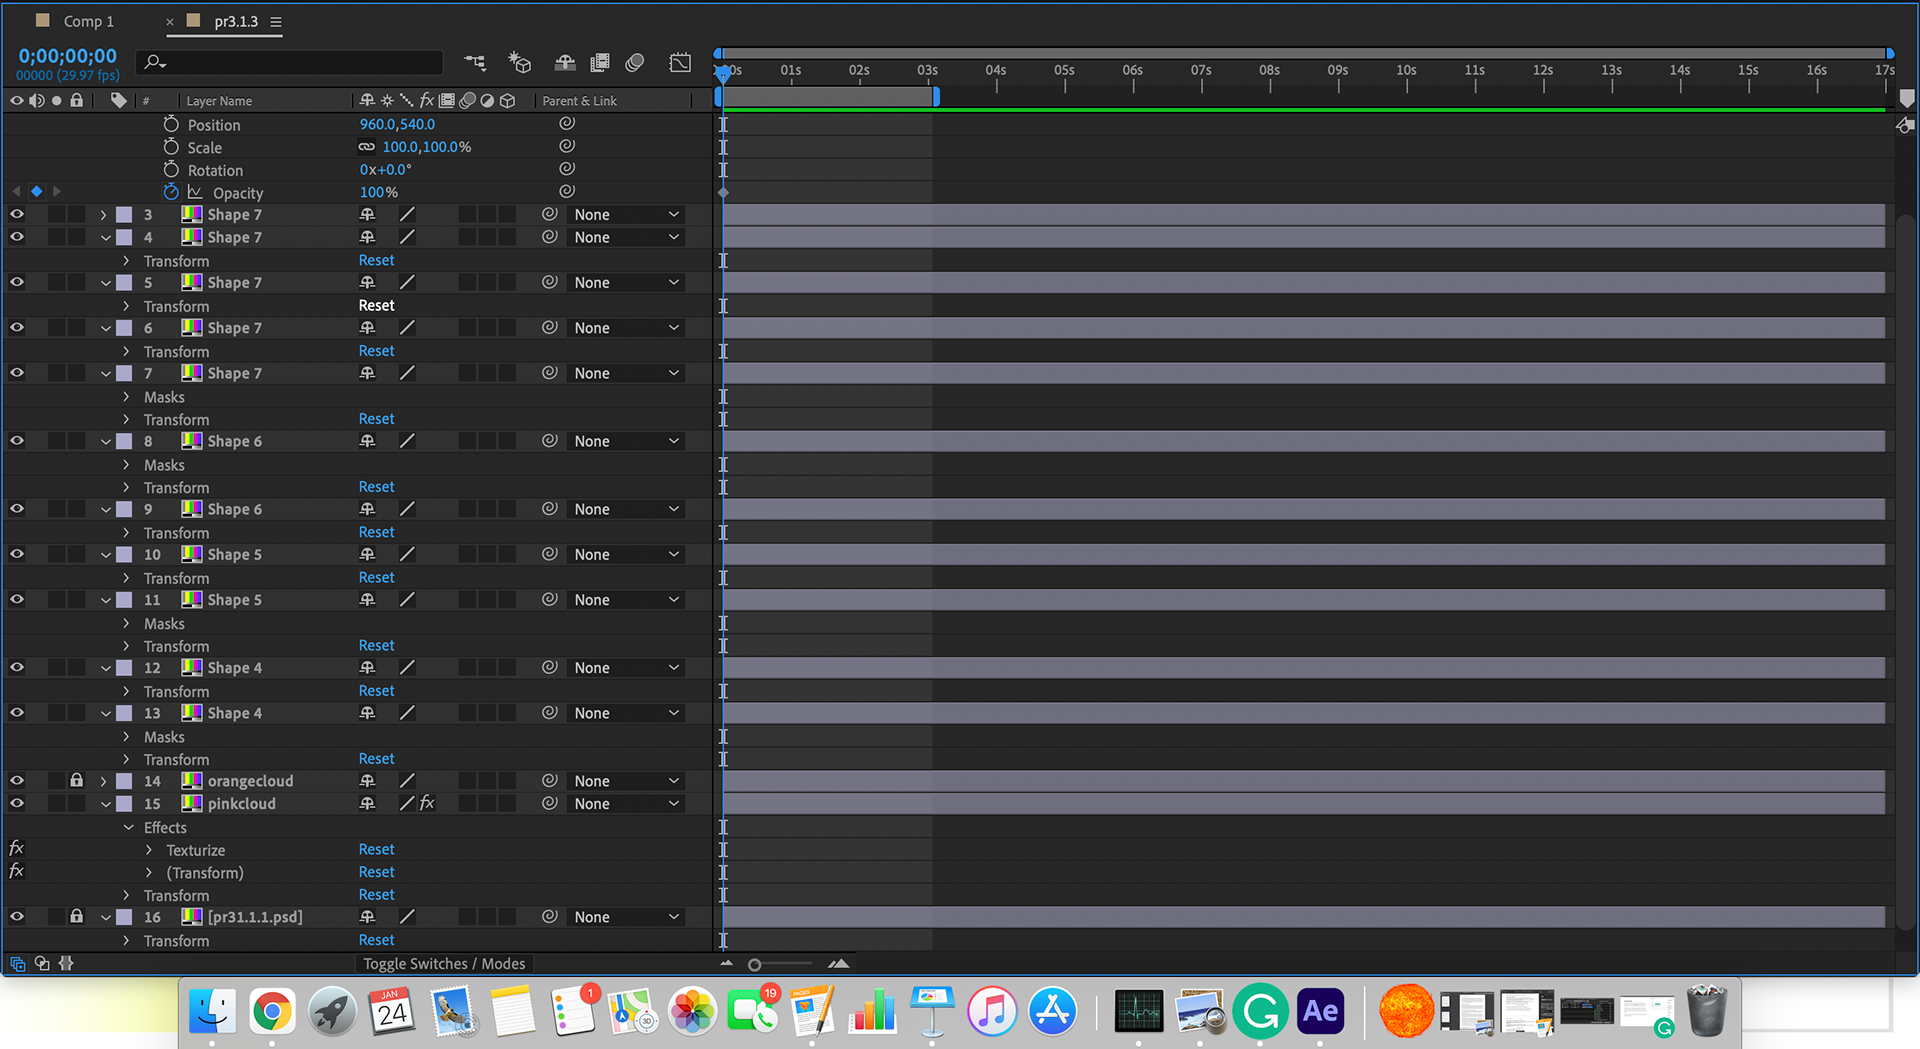Viewport: 1920px width, 1049px height.
Task: Click the Opacity stopwatch icon
Action: coord(171,192)
